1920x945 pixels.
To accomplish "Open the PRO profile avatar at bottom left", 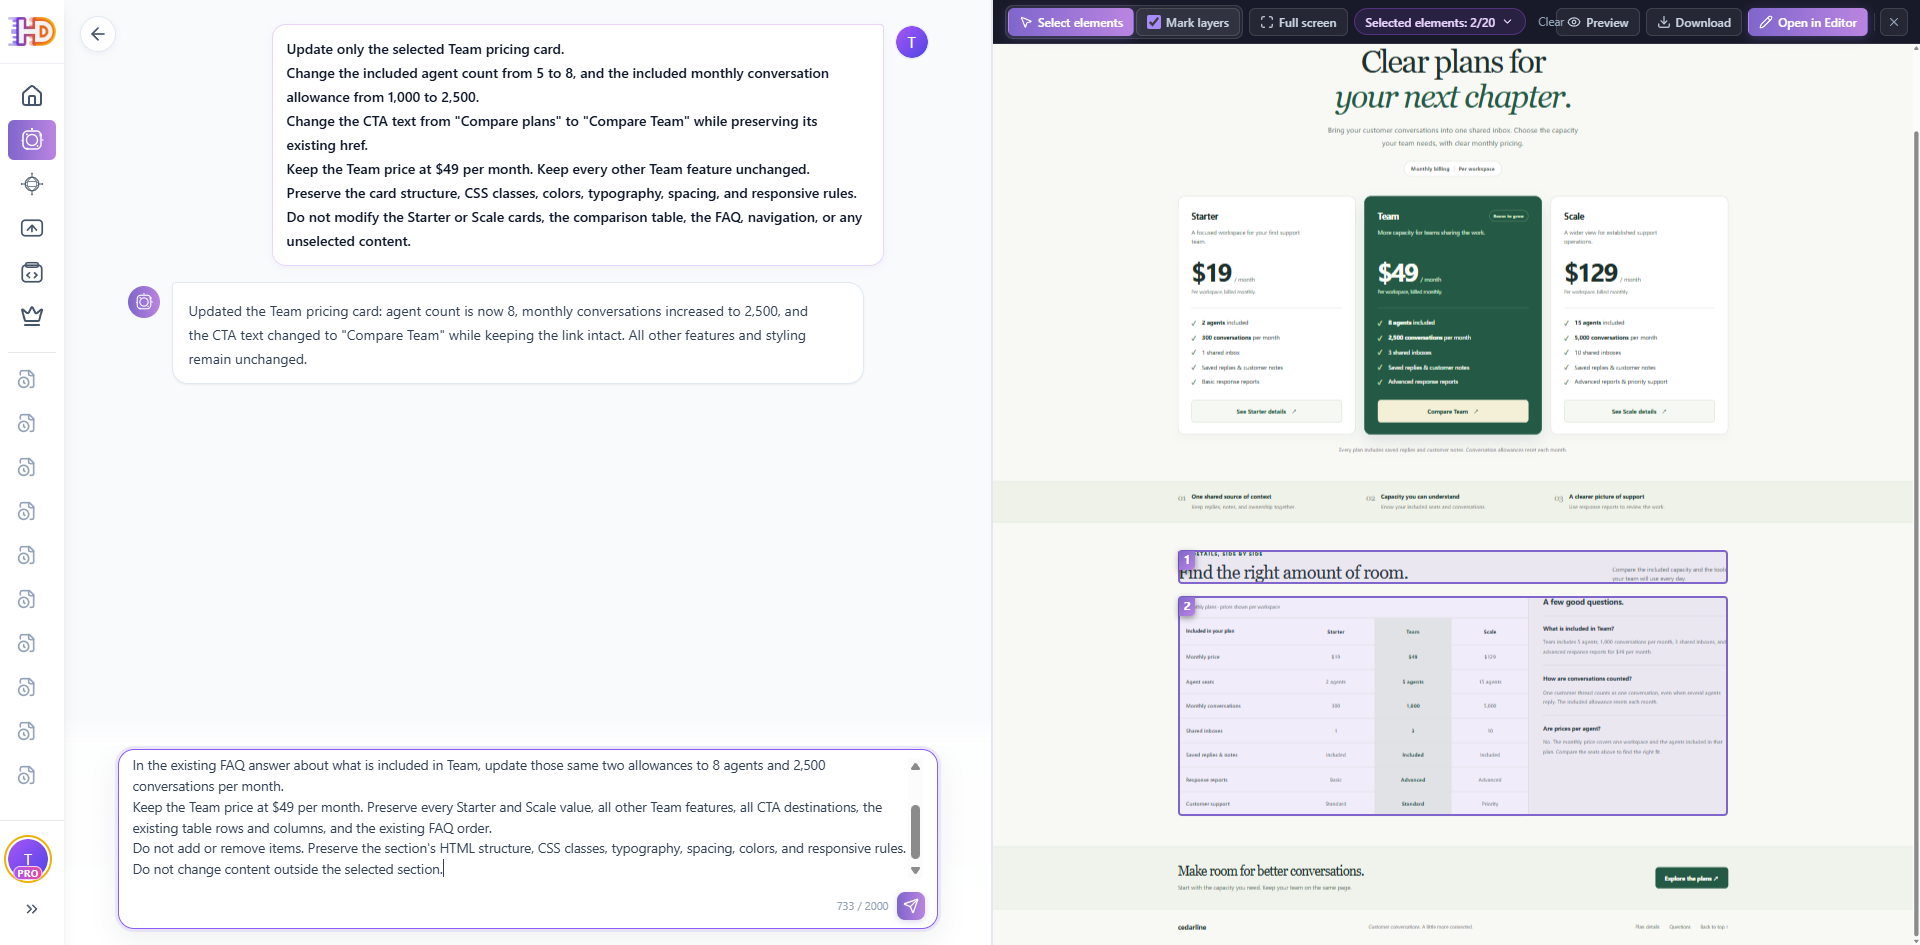I will coord(28,859).
